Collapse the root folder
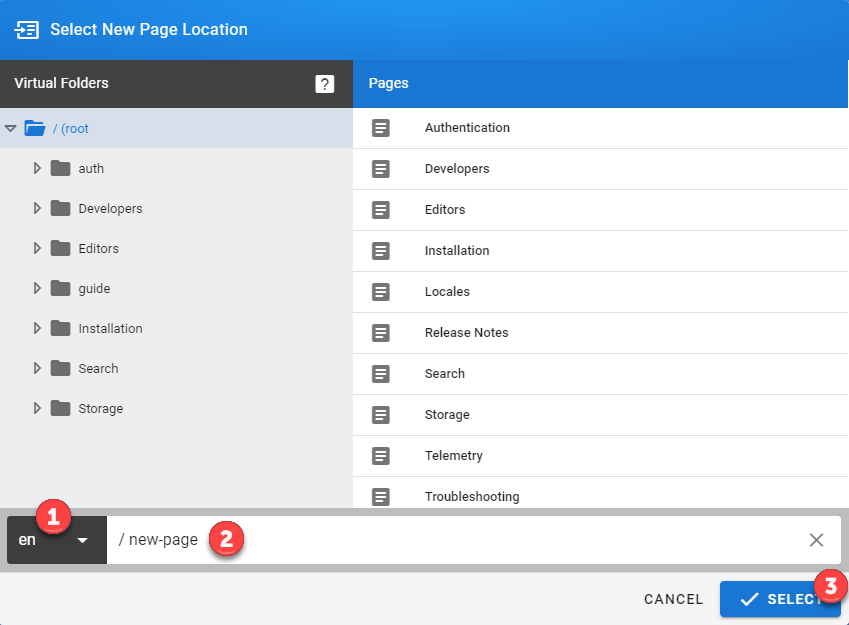Image resolution: width=849 pixels, height=625 pixels. (x=11, y=128)
